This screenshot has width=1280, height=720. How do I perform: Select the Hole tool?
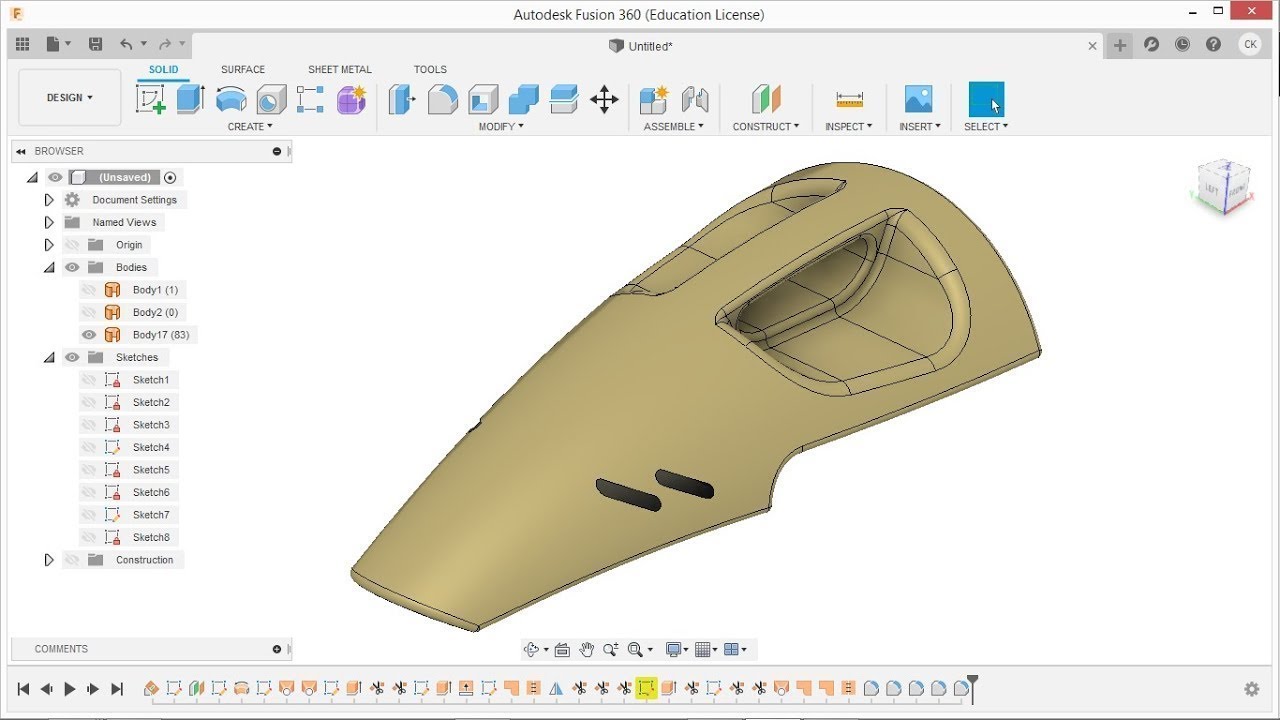click(271, 99)
